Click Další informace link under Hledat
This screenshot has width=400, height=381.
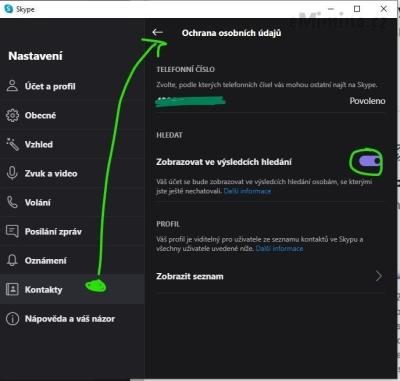pos(247,191)
